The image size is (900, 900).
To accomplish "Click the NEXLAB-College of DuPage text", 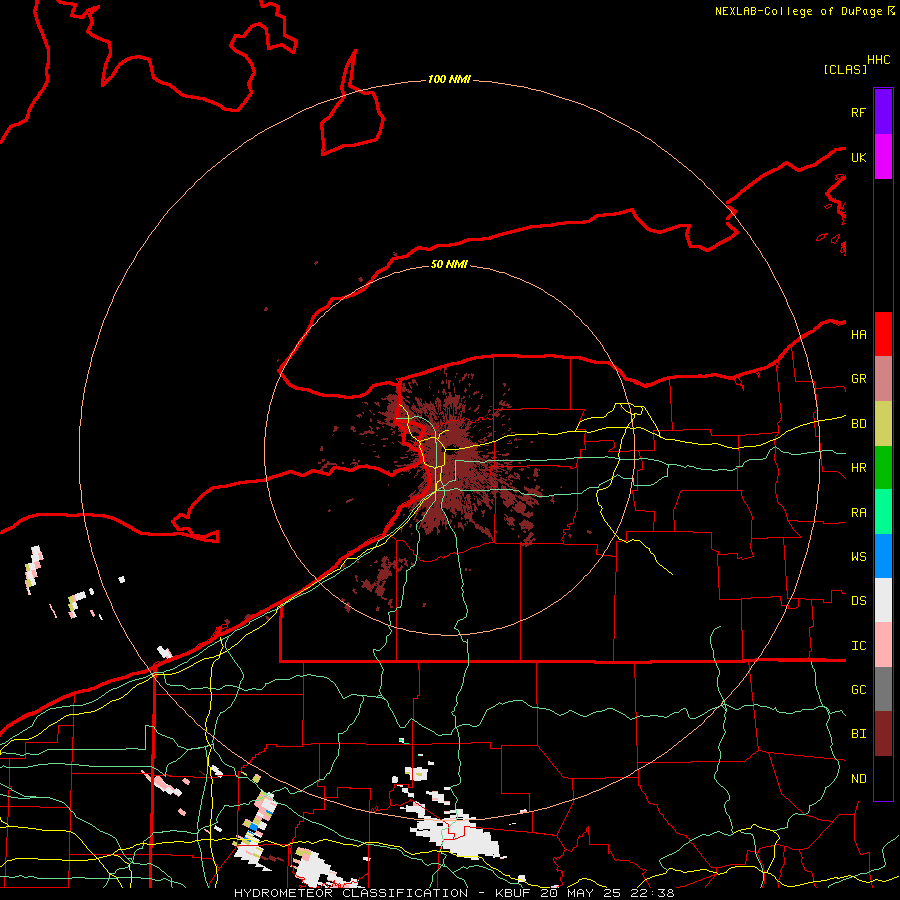I will coord(800,11).
